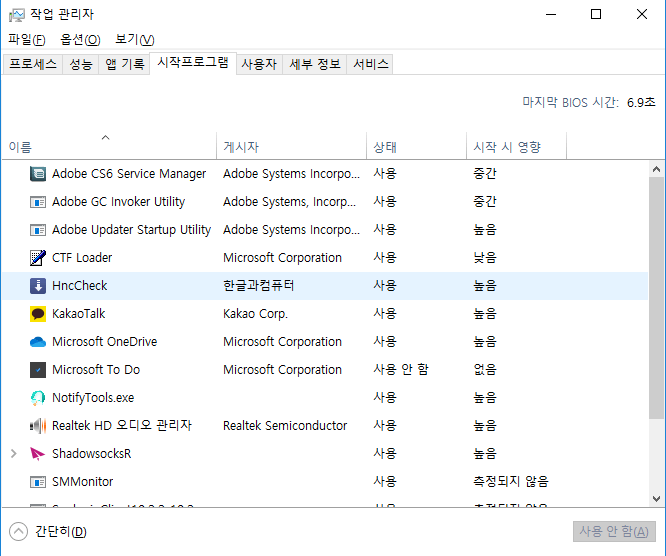Screen dimensions: 666x556
Task: Switch to the 앱 기록 tab
Action: 124,64
